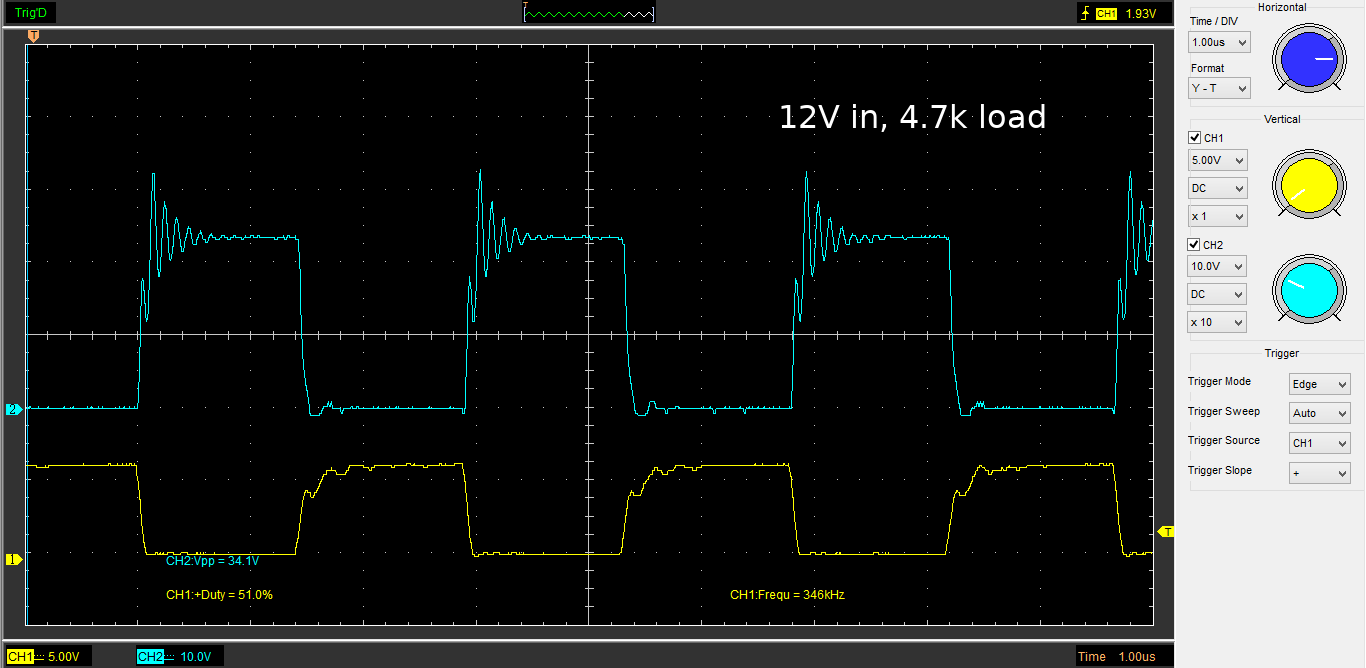Click the CH1:+Duty = 51.0% measurement

(x=219, y=595)
